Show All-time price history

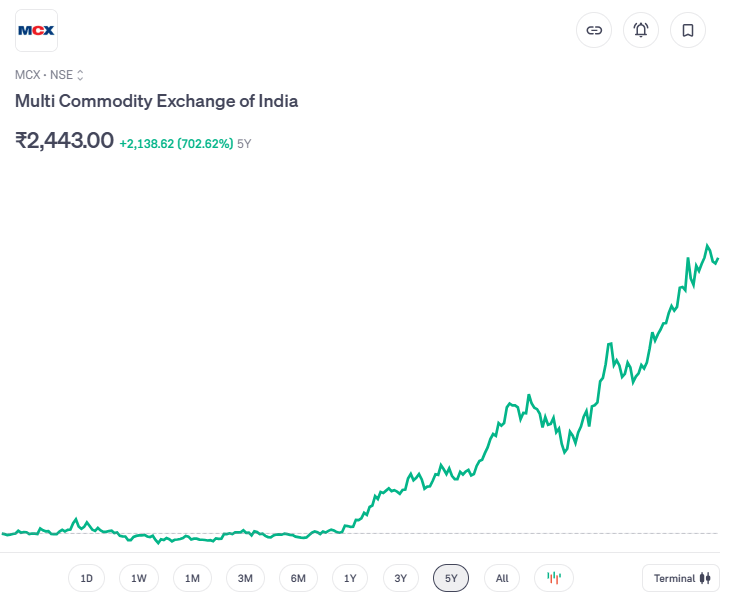(x=502, y=578)
